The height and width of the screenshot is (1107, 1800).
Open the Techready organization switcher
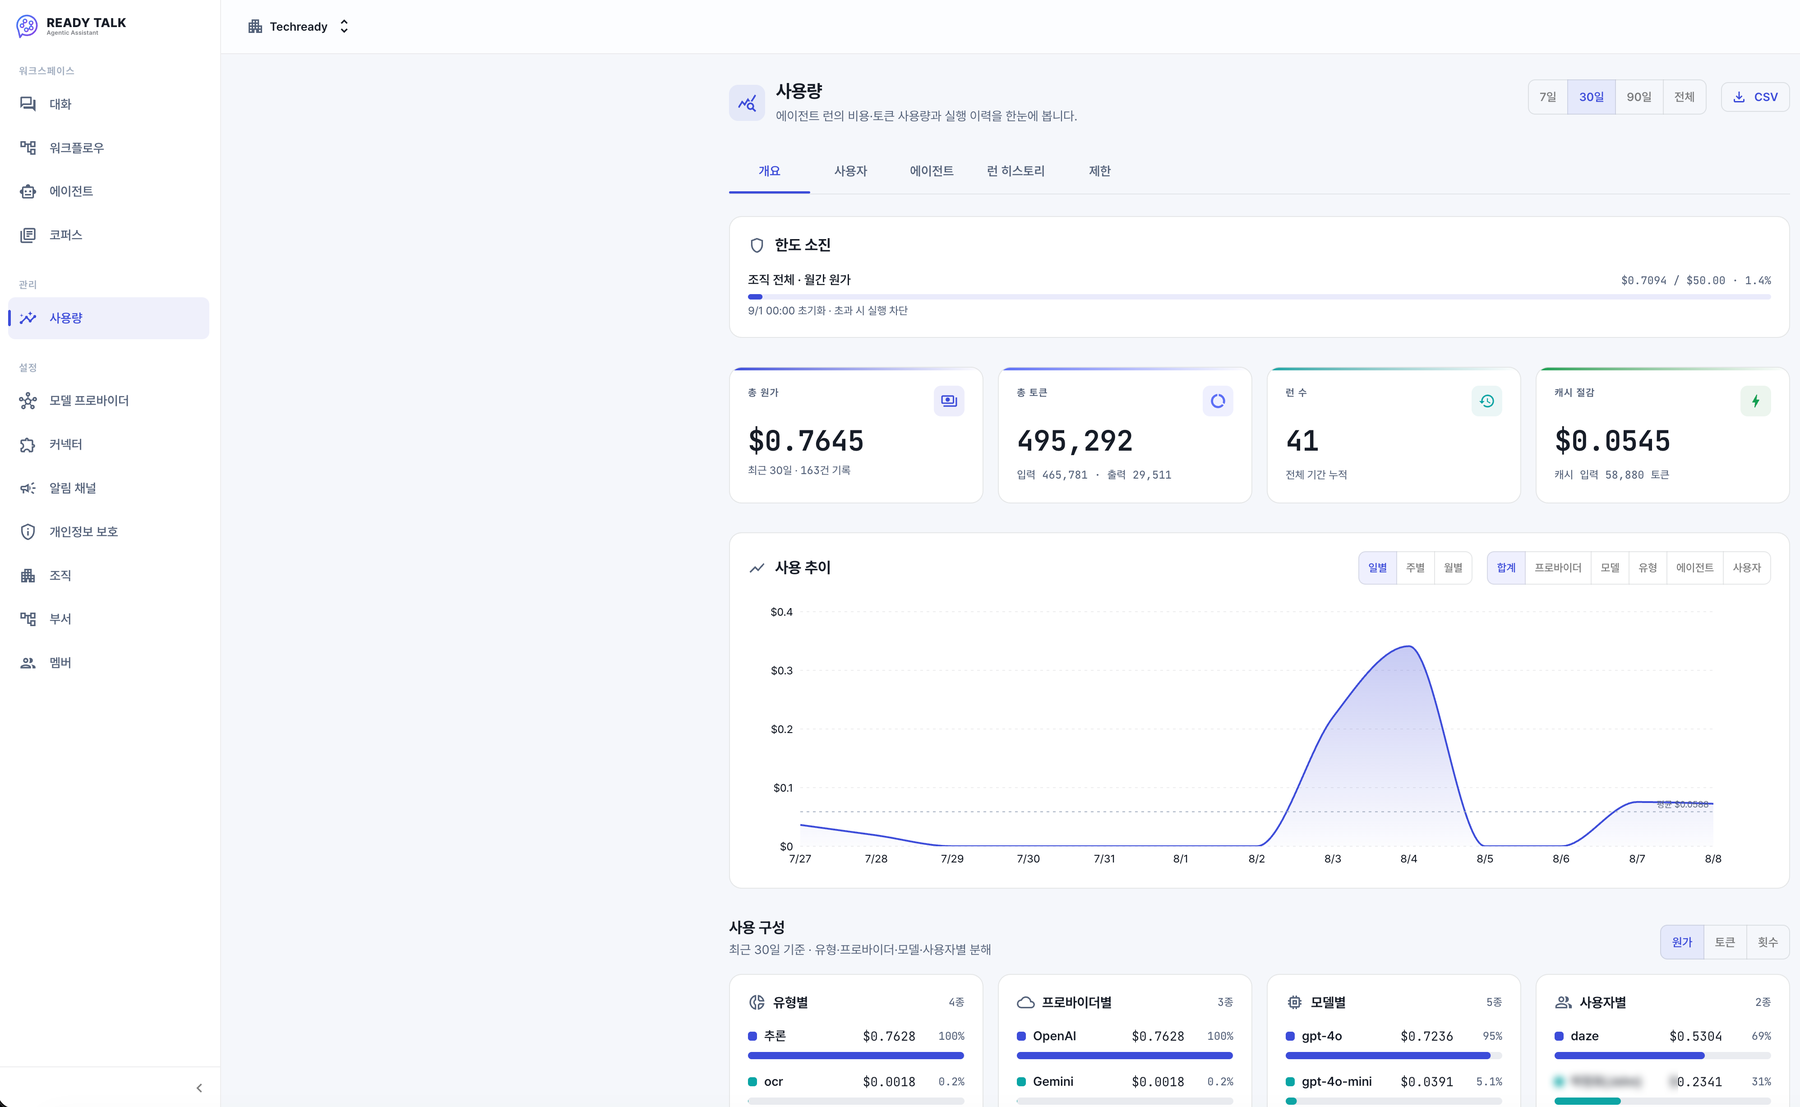pyautogui.click(x=299, y=27)
